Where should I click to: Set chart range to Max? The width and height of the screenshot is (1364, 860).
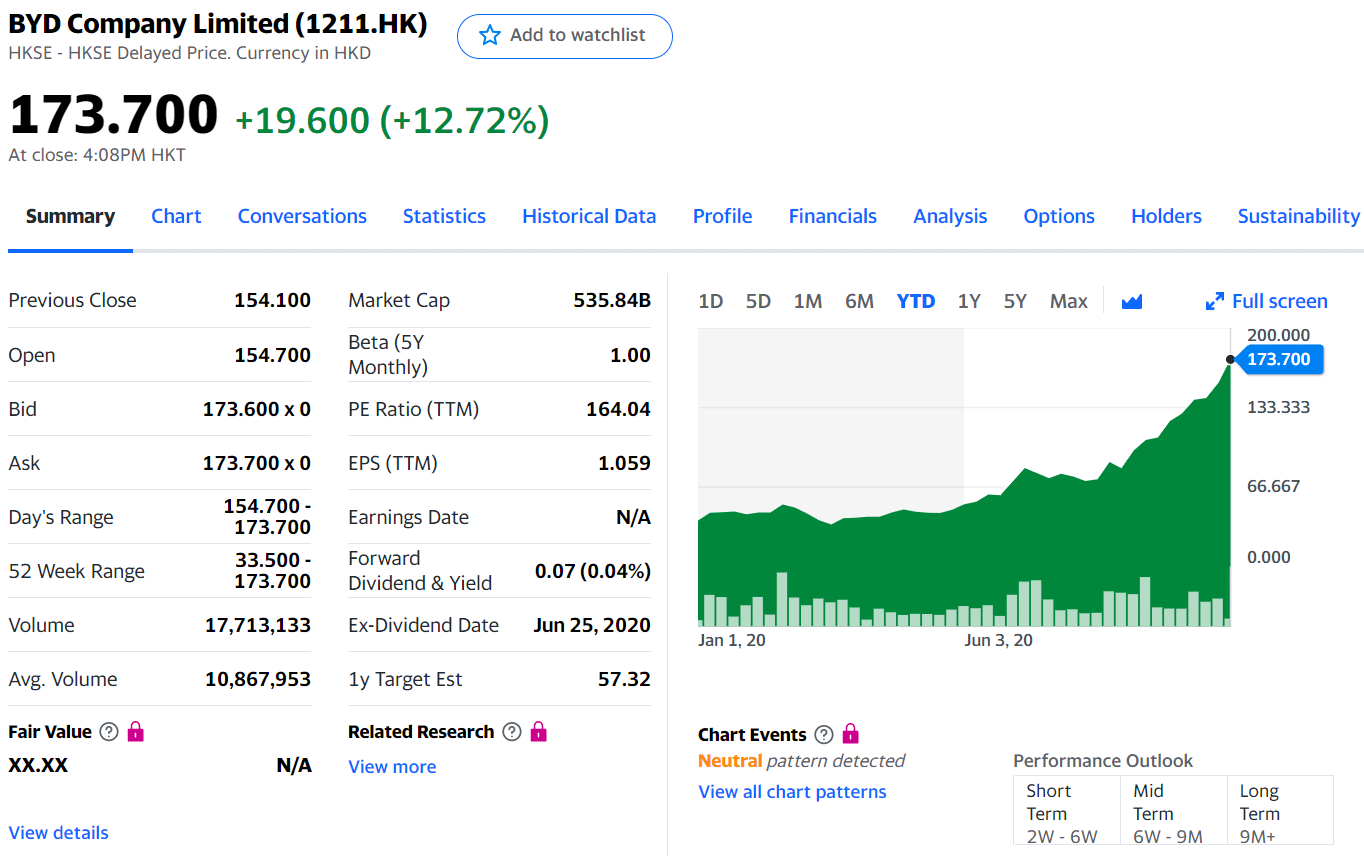(1068, 301)
